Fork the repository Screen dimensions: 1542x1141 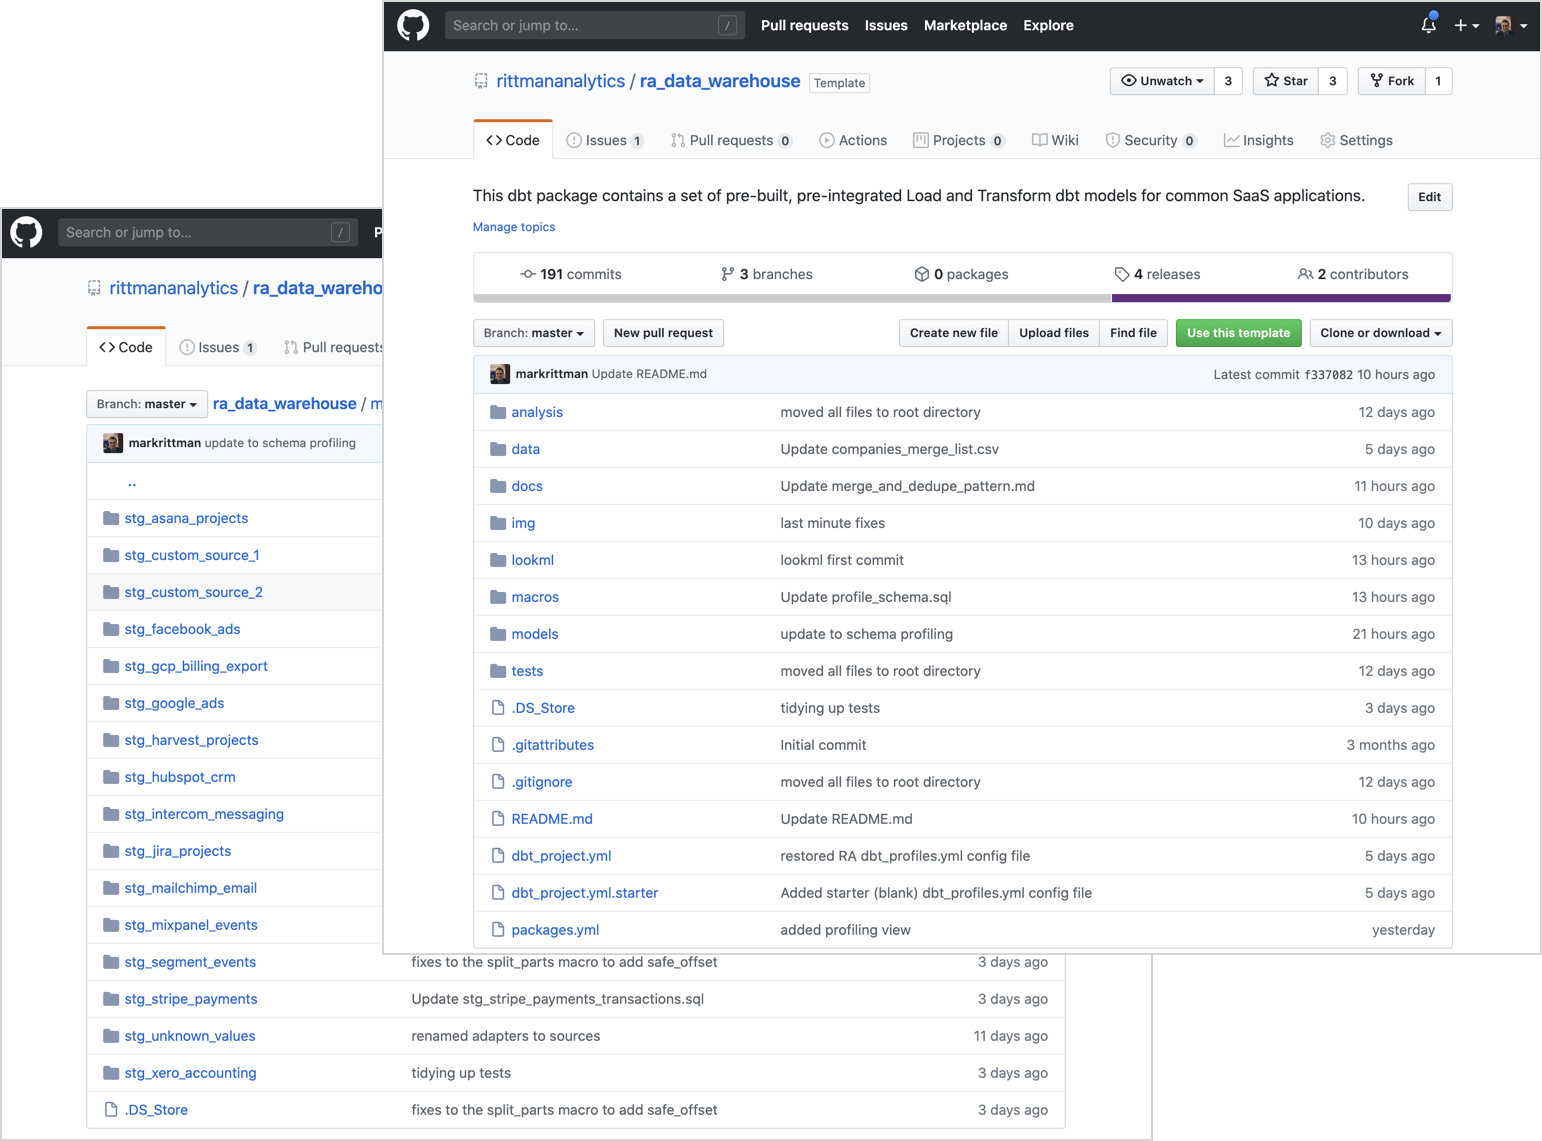(x=1392, y=81)
